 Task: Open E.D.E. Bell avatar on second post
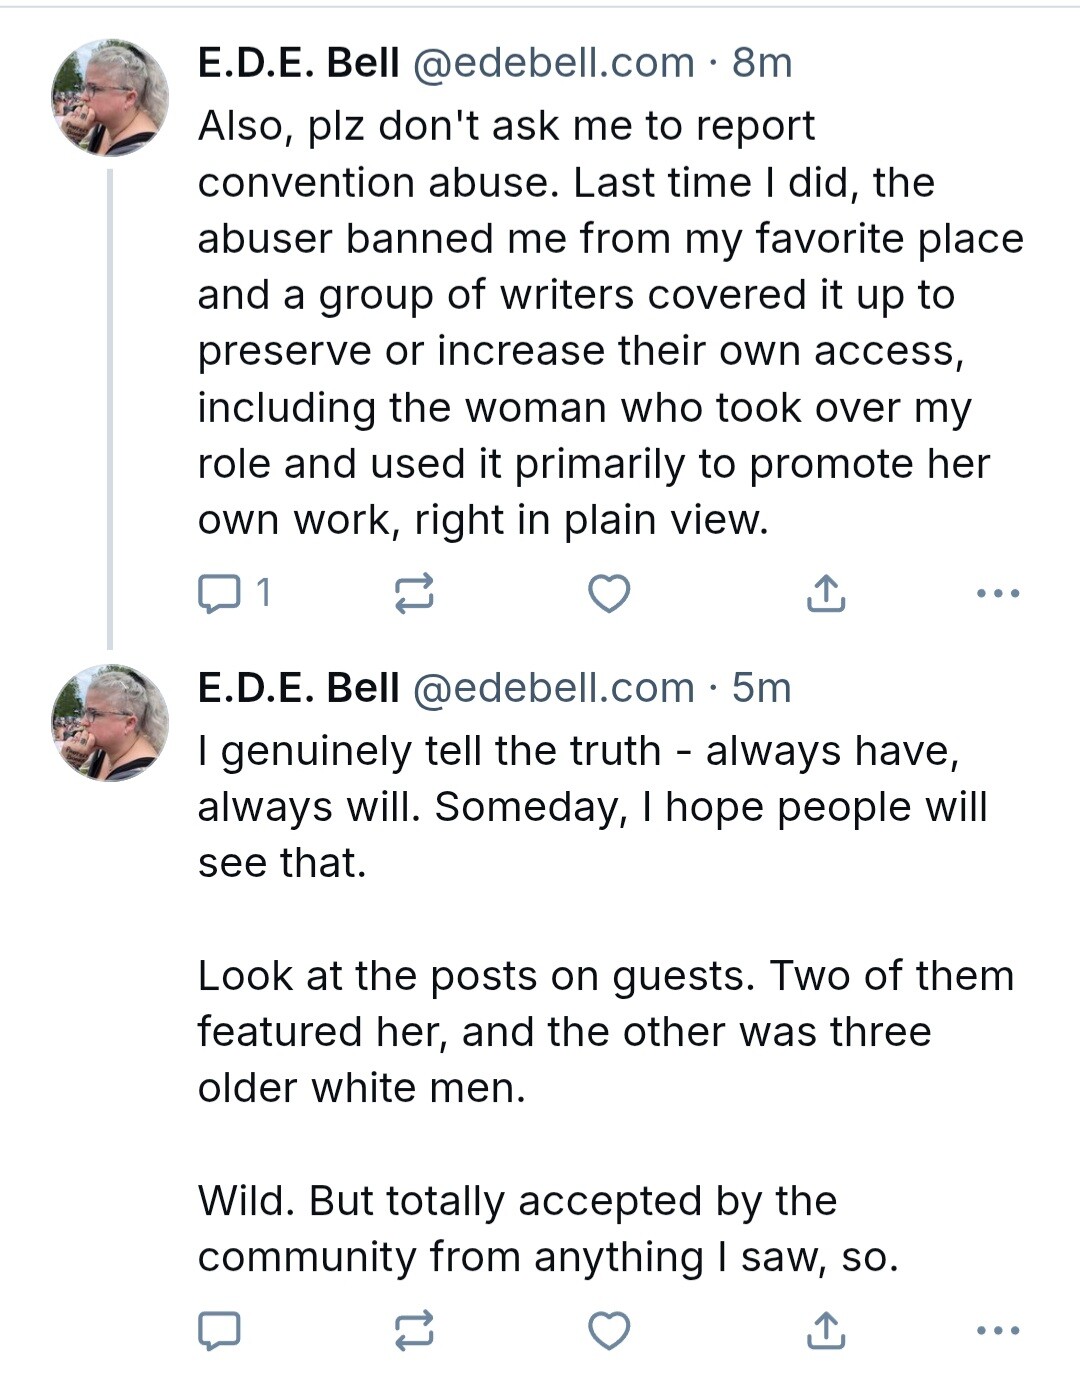click(110, 723)
